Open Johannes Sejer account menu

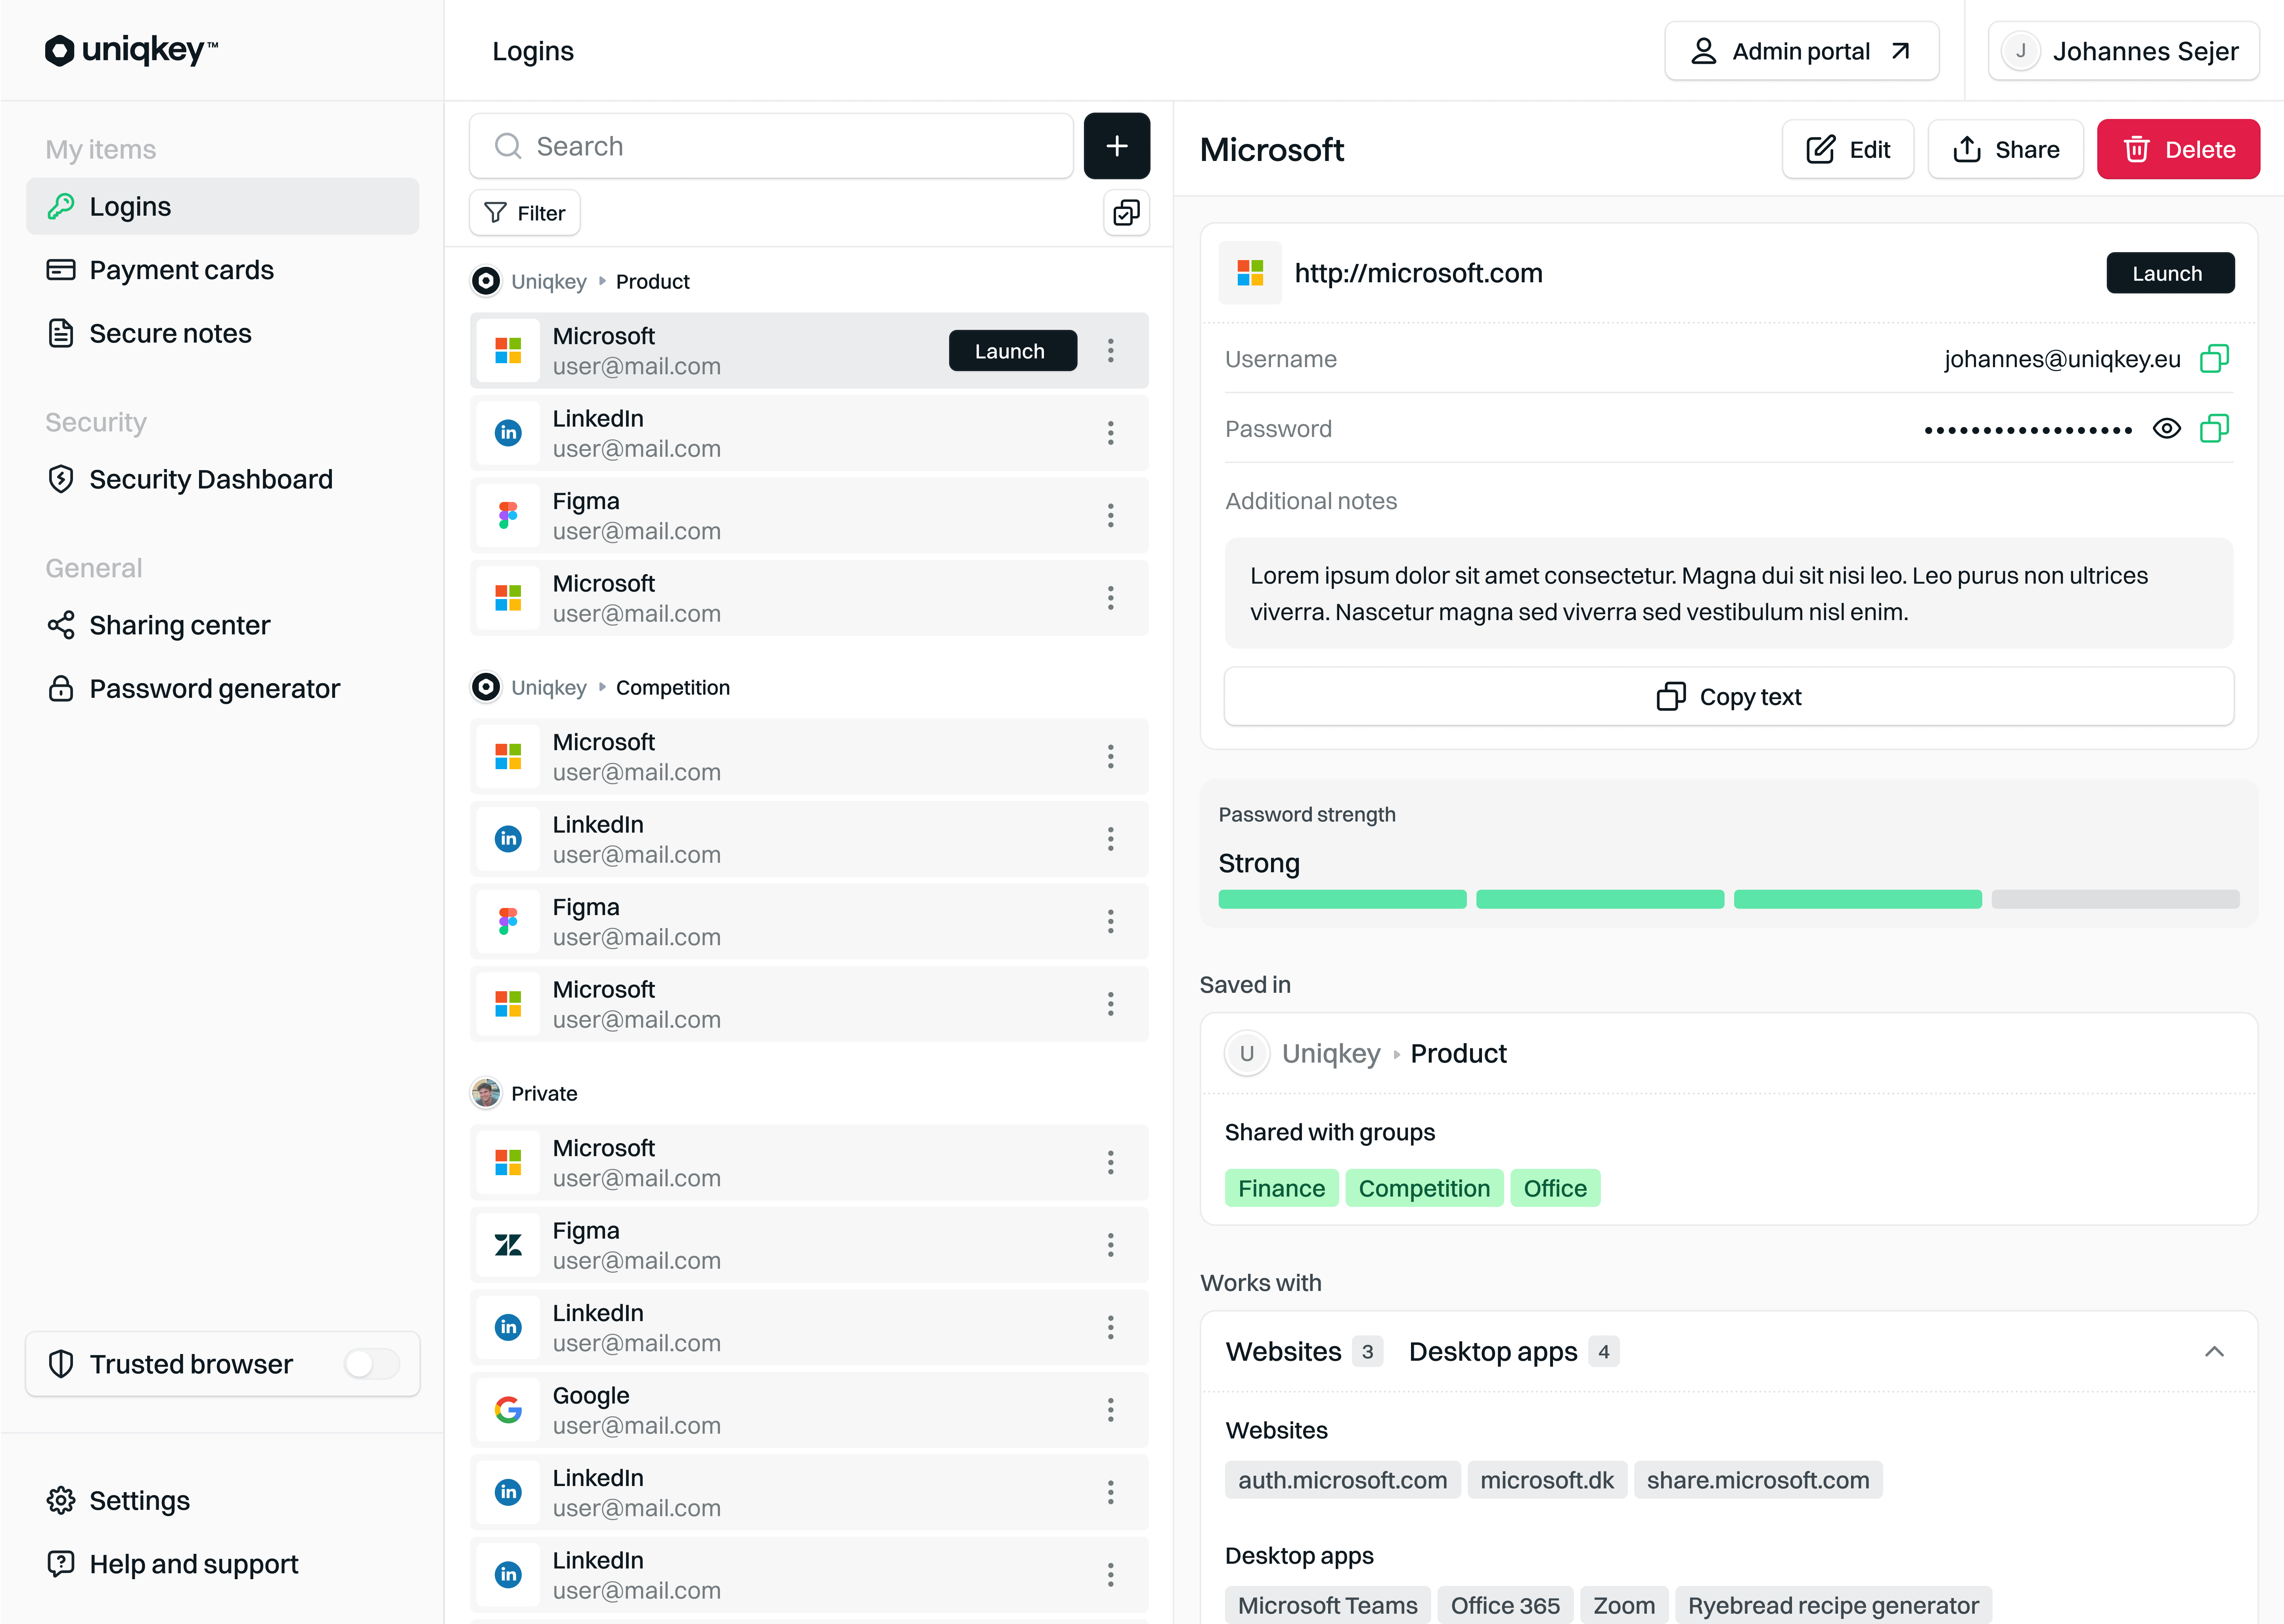2123,51
